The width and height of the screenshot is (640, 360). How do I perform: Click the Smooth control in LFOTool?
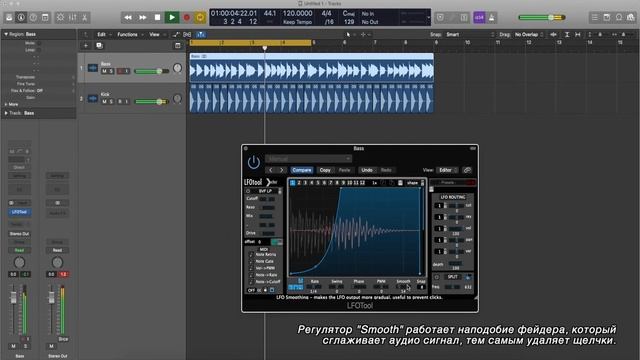click(403, 287)
